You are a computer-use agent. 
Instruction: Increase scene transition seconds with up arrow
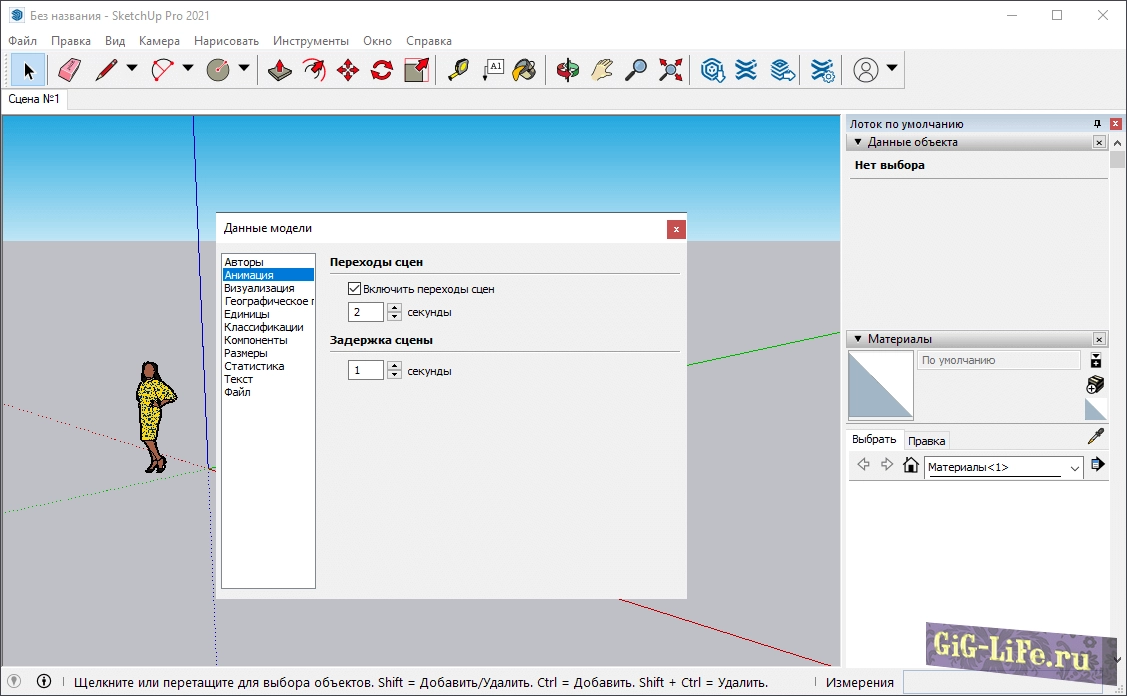(394, 307)
